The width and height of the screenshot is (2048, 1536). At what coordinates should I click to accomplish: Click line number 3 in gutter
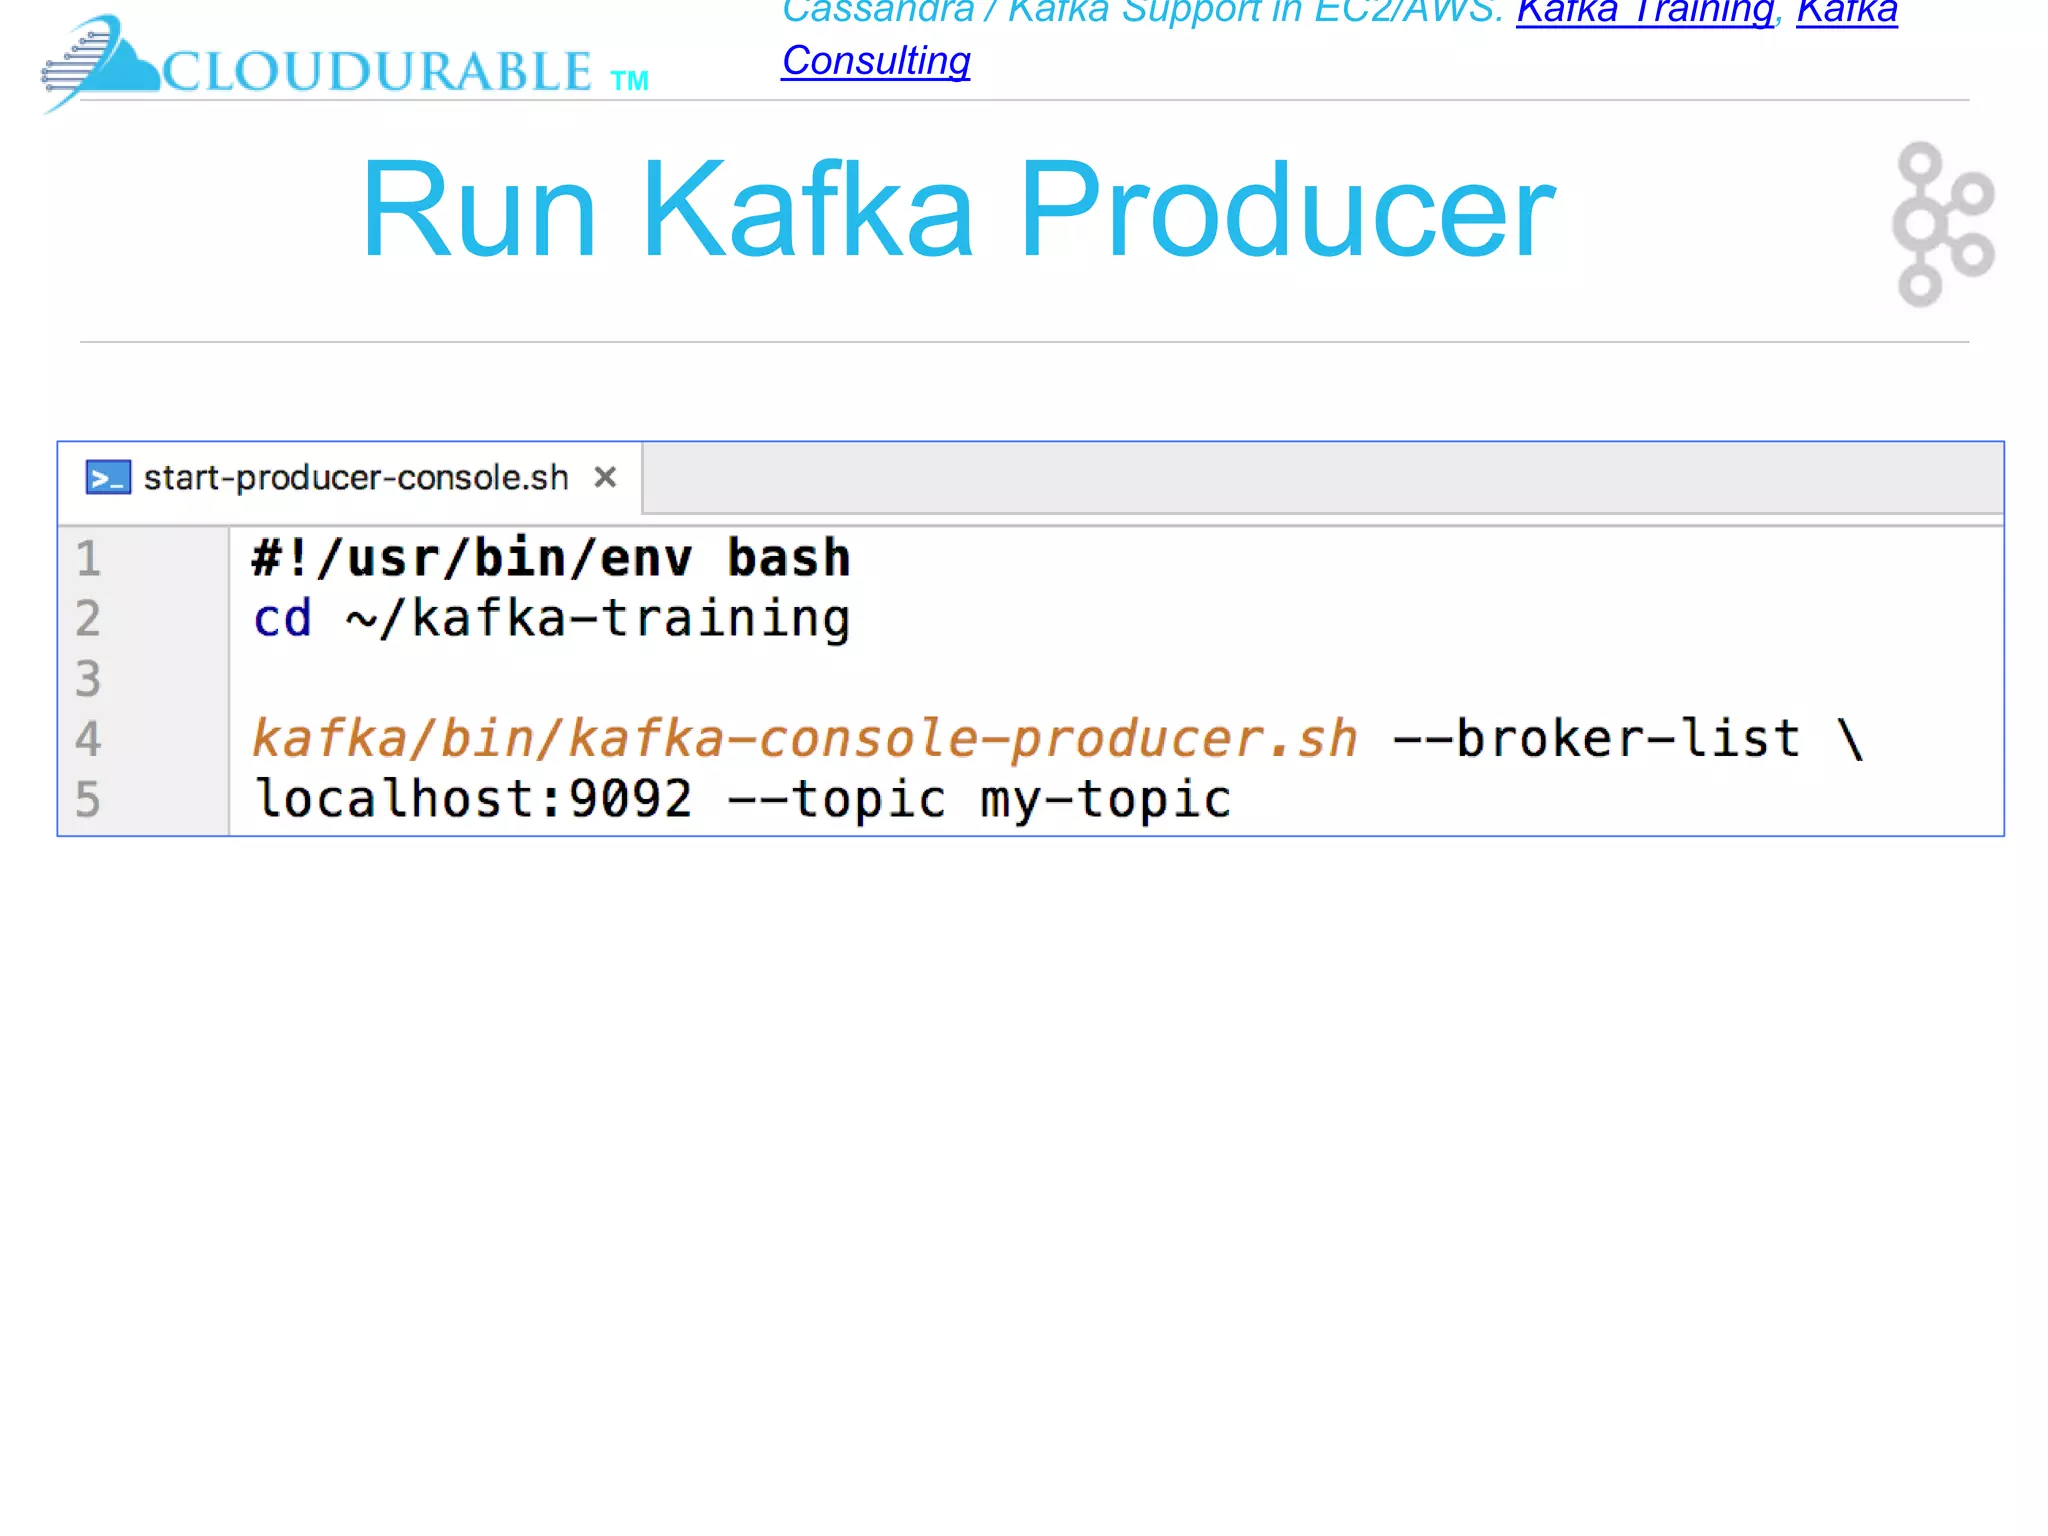tap(88, 678)
